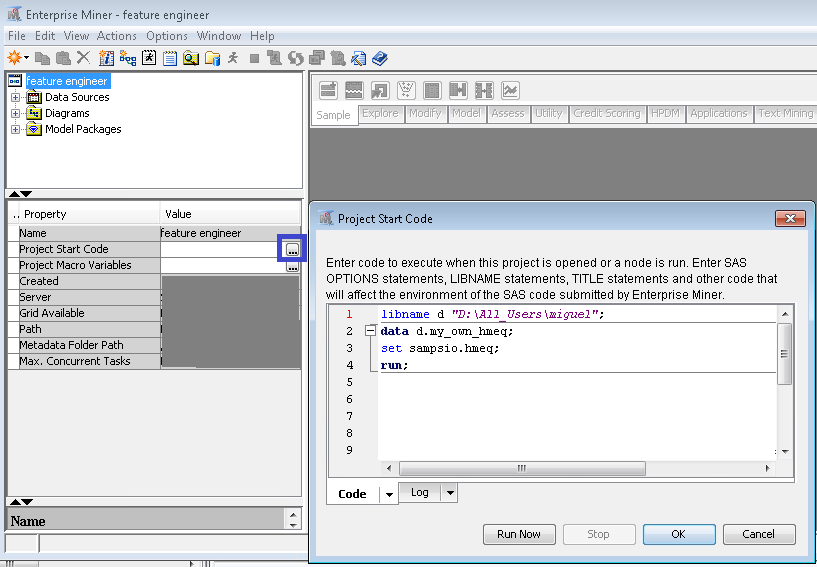Select the Input Data node icon
Viewport: 817px width, 567px height.
tap(432, 90)
